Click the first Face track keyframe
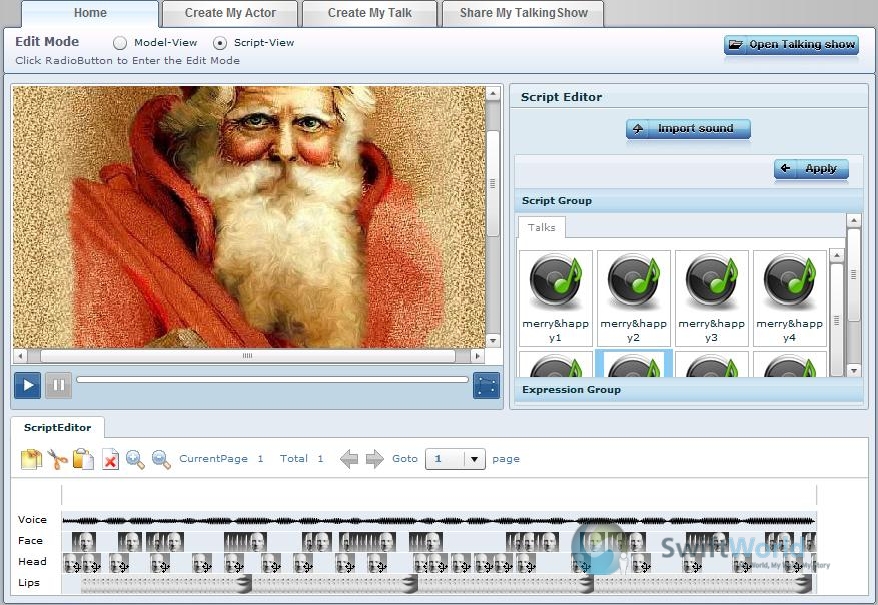The width and height of the screenshot is (878, 605). click(x=84, y=542)
